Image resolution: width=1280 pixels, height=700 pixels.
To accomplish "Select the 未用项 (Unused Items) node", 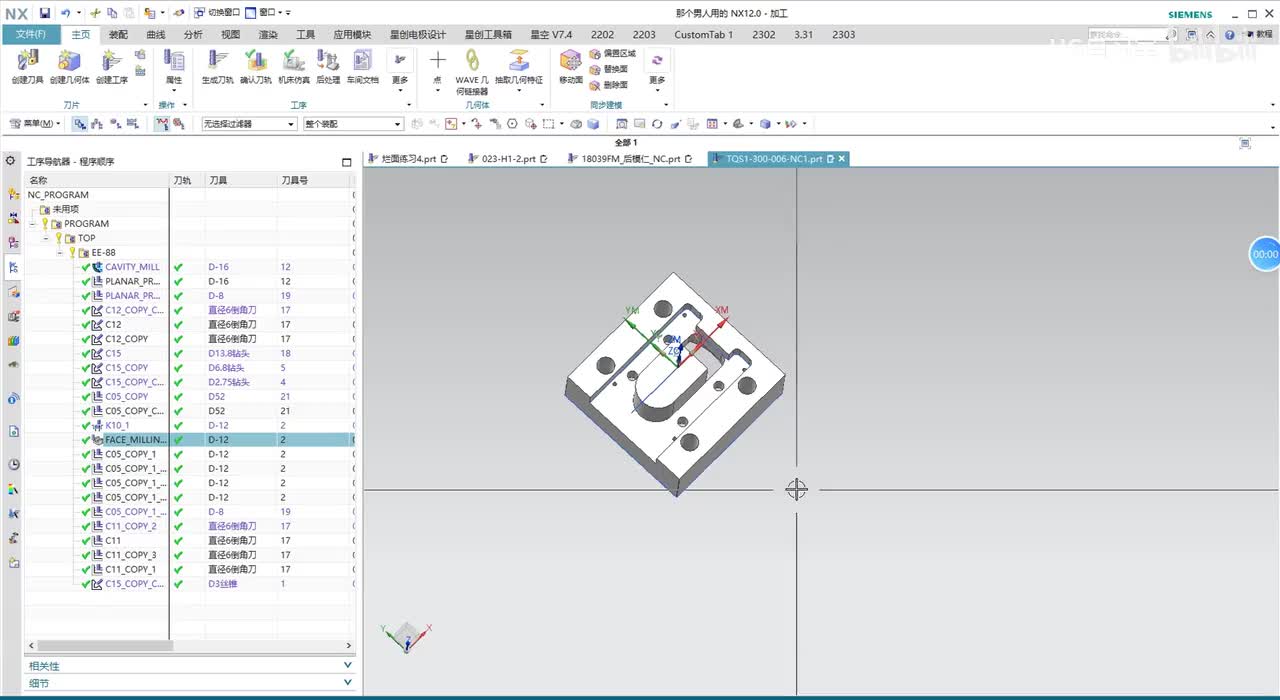I will point(65,209).
